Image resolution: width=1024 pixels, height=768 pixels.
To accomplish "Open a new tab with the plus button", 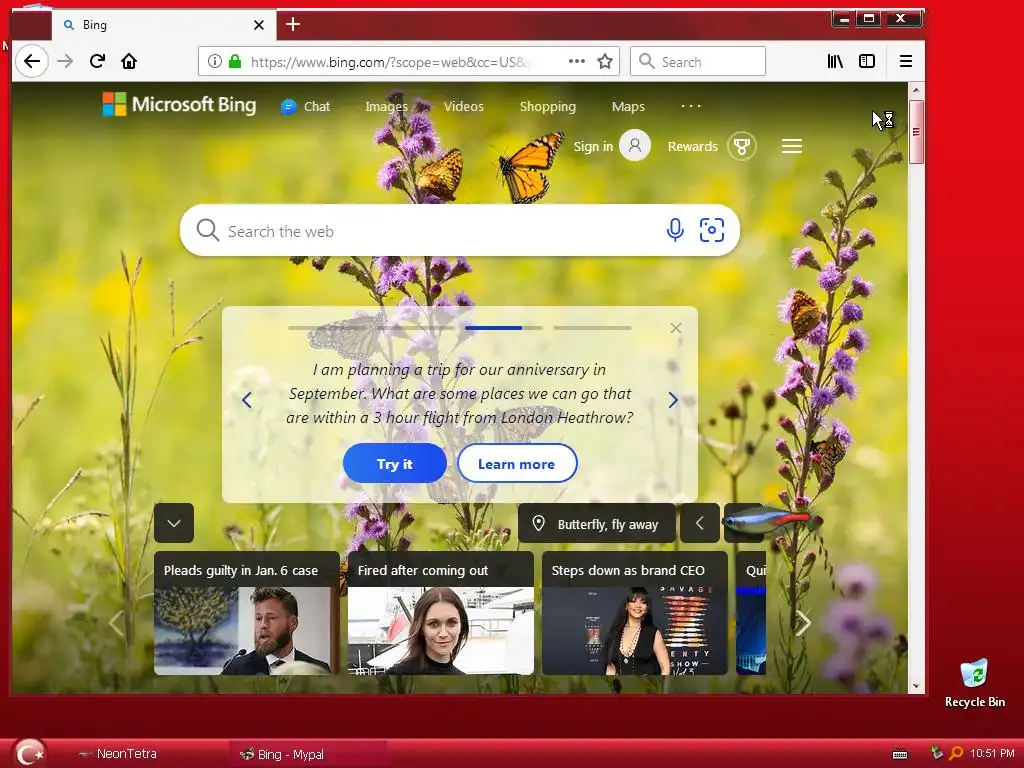I will click(293, 25).
